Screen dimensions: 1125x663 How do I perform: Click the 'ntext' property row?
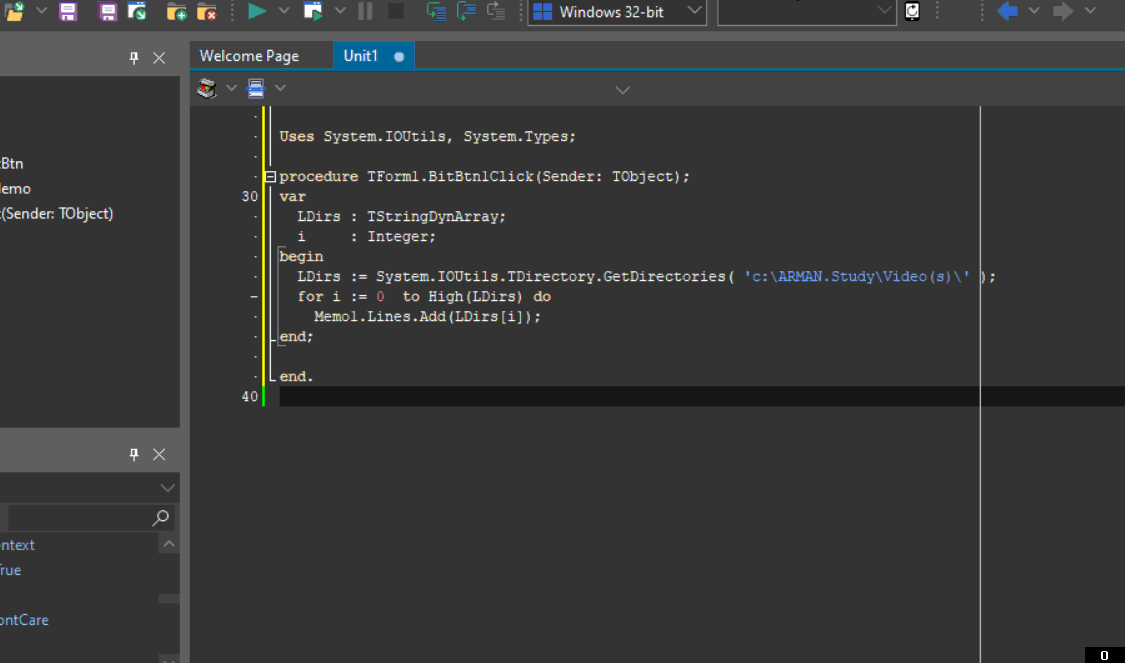[17, 545]
